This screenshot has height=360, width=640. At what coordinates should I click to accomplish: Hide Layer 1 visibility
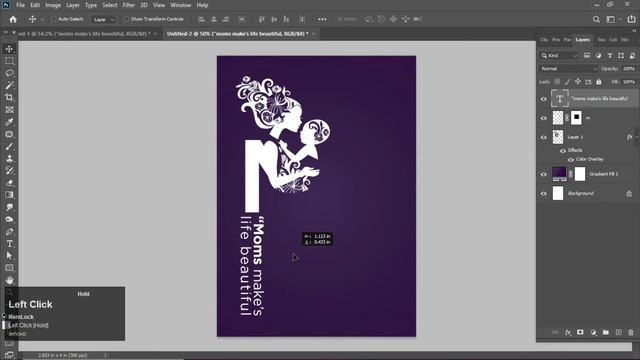pos(543,137)
